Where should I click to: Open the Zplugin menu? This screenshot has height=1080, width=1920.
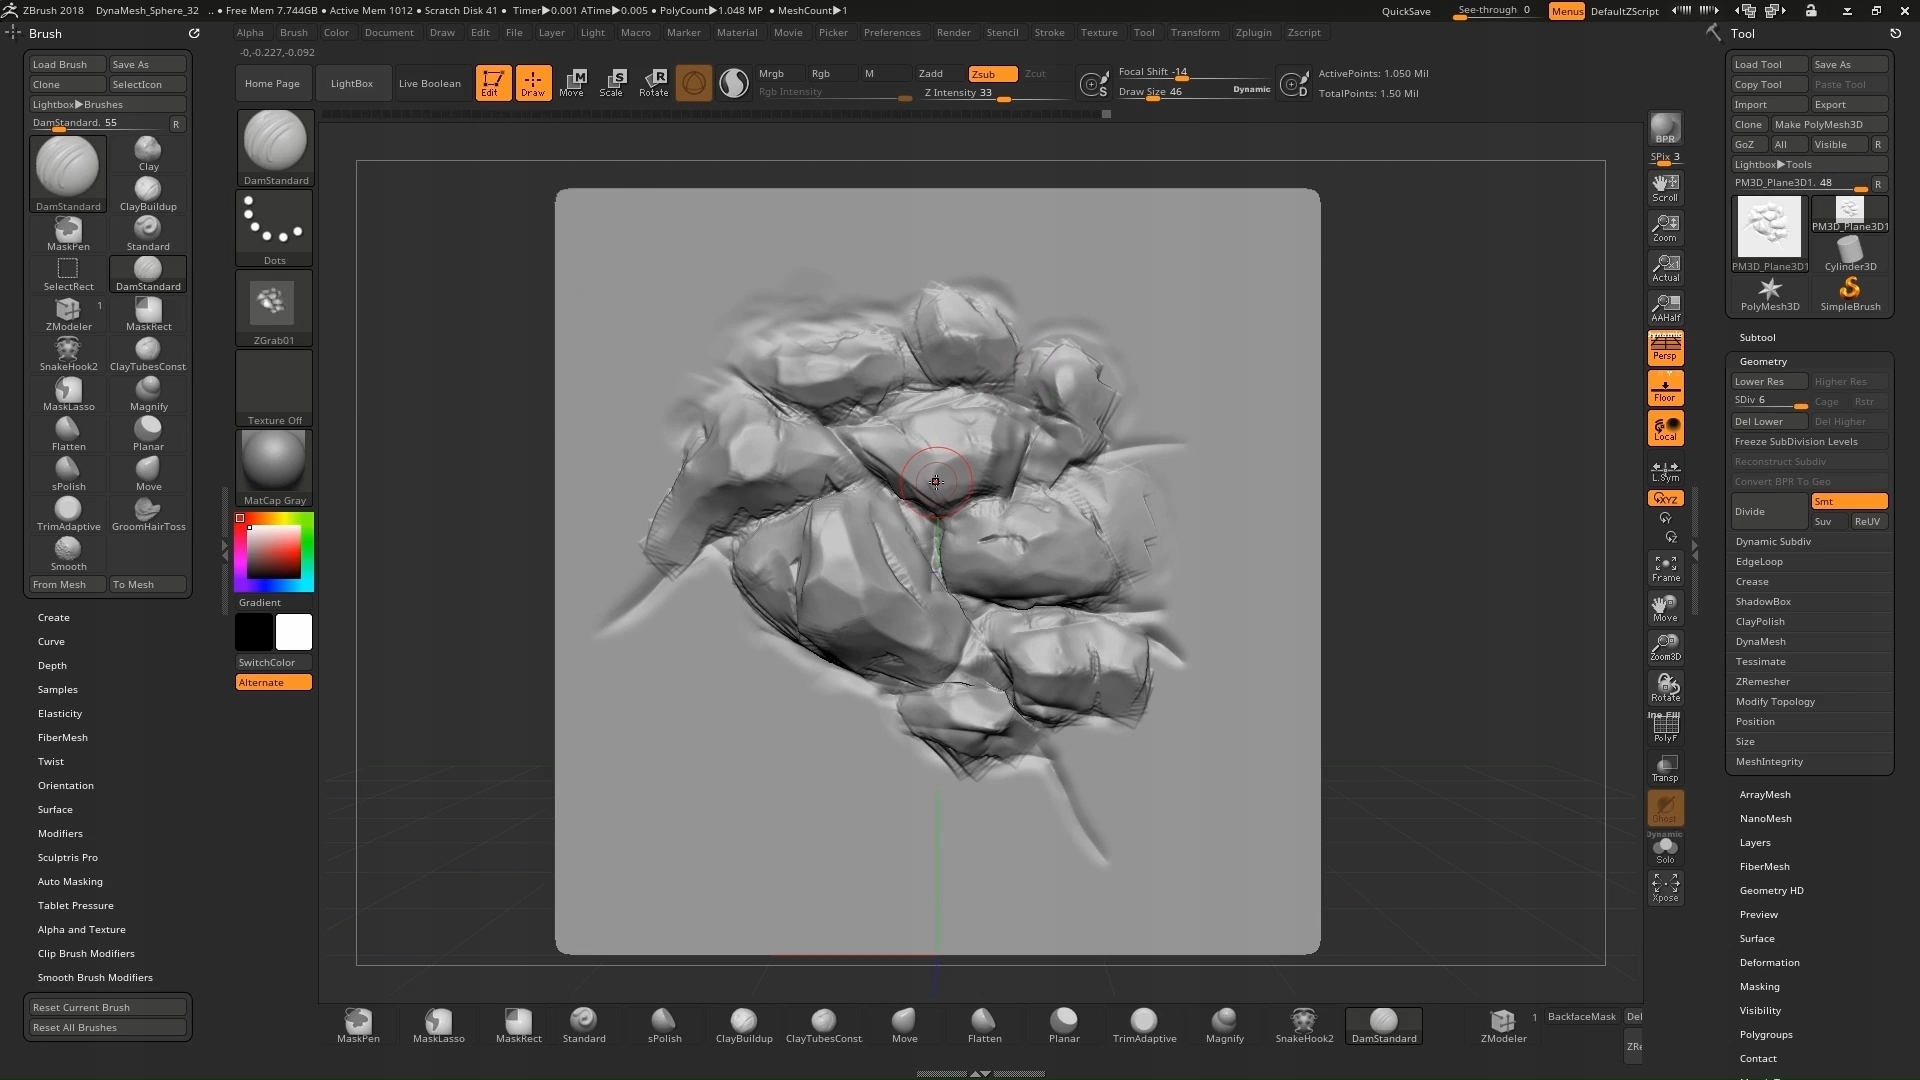[x=1253, y=32]
